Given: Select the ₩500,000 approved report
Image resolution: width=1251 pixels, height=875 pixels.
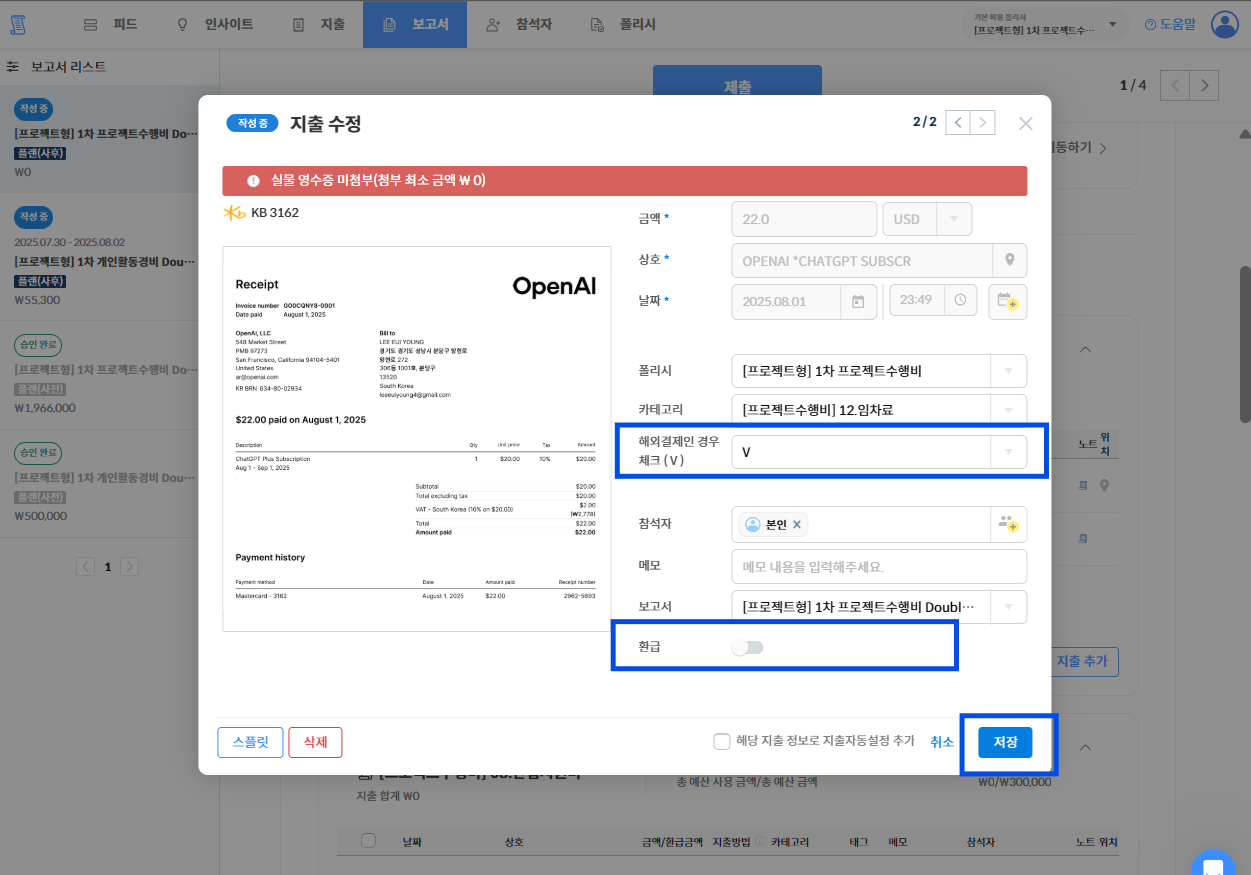Looking at the screenshot, I should pos(109,484).
